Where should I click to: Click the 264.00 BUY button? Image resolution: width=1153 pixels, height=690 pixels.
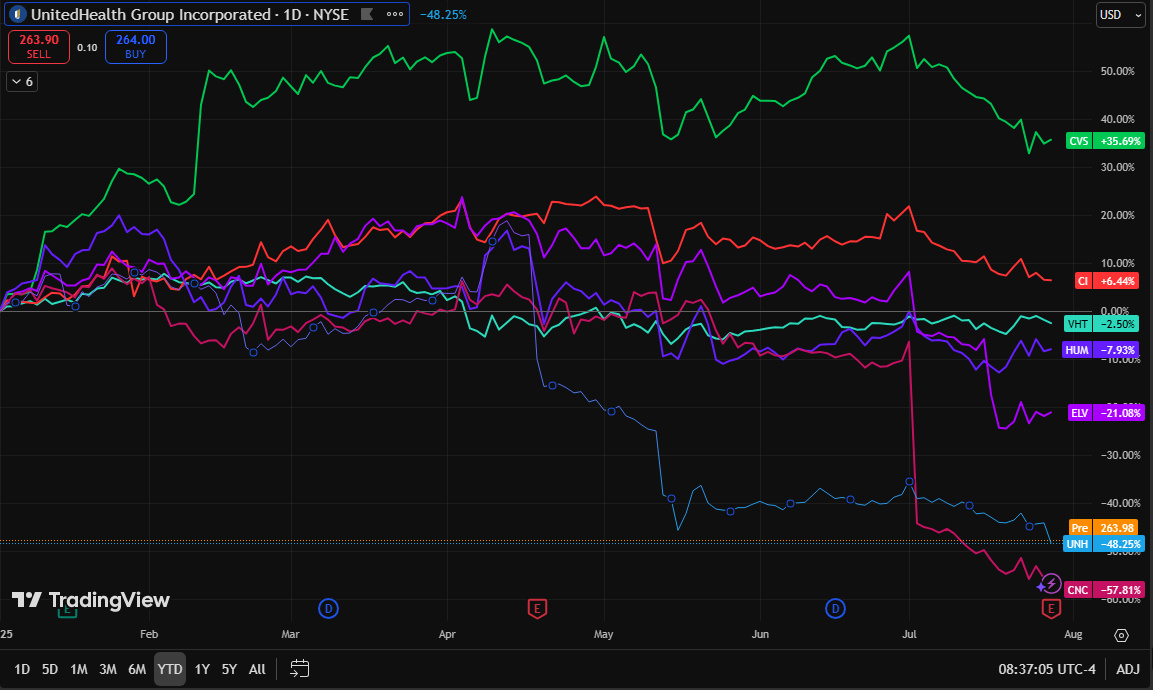click(x=136, y=46)
